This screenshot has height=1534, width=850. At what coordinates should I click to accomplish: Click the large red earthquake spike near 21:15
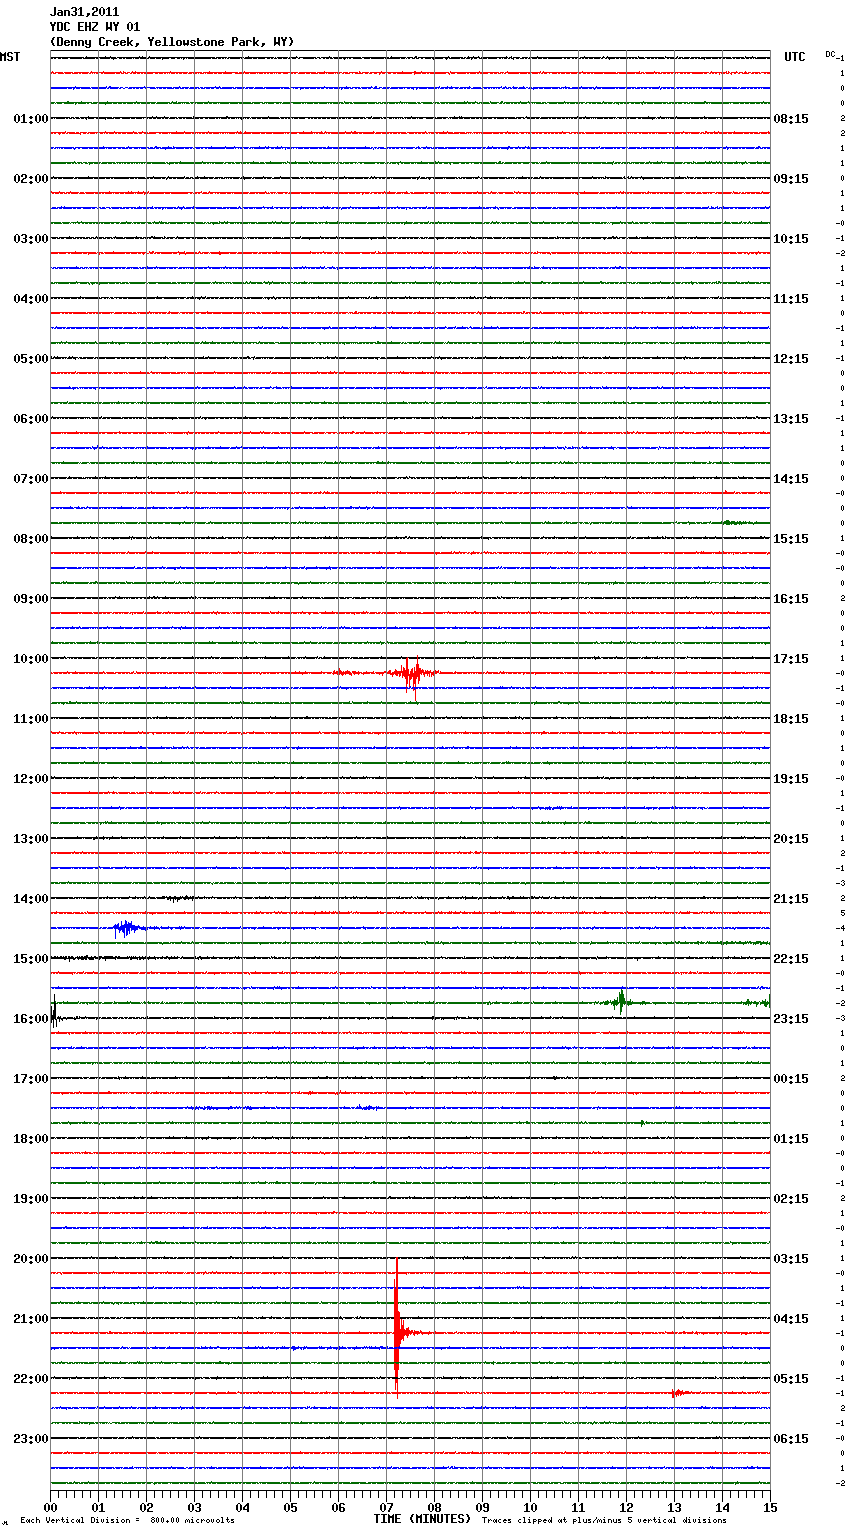[397, 1328]
